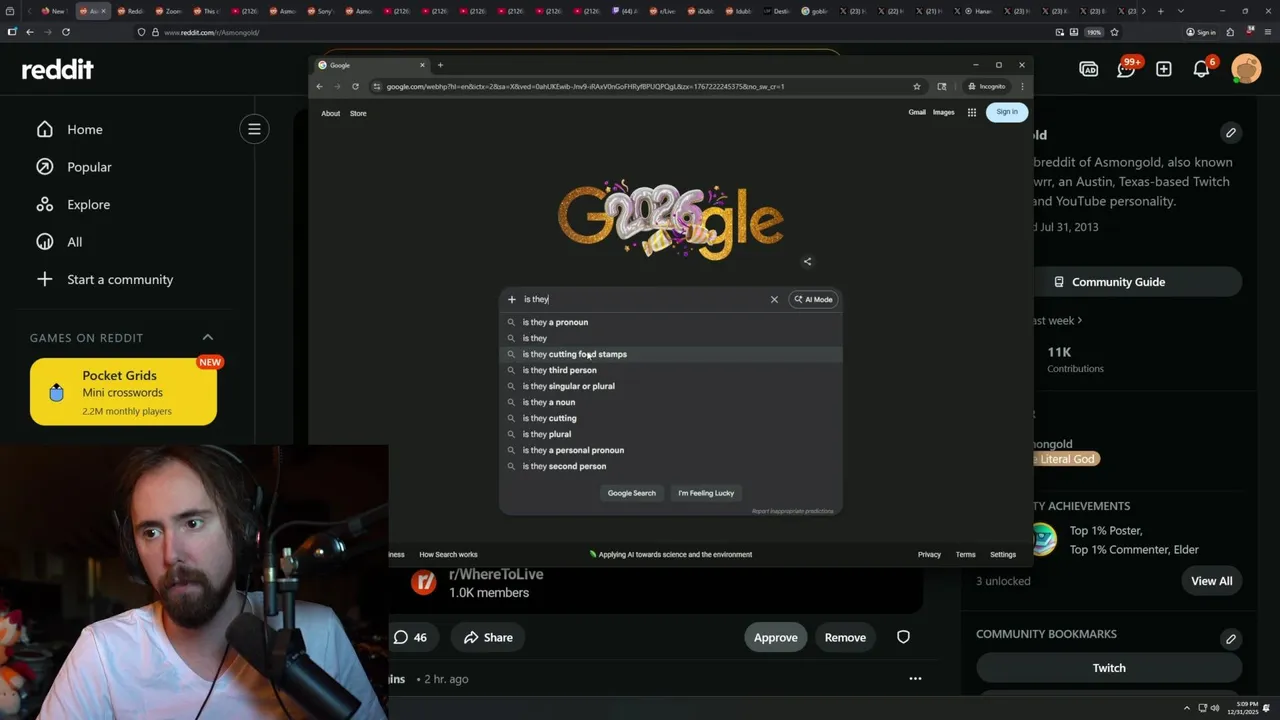
Task: Remove the Reddit post
Action: [x=845, y=637]
